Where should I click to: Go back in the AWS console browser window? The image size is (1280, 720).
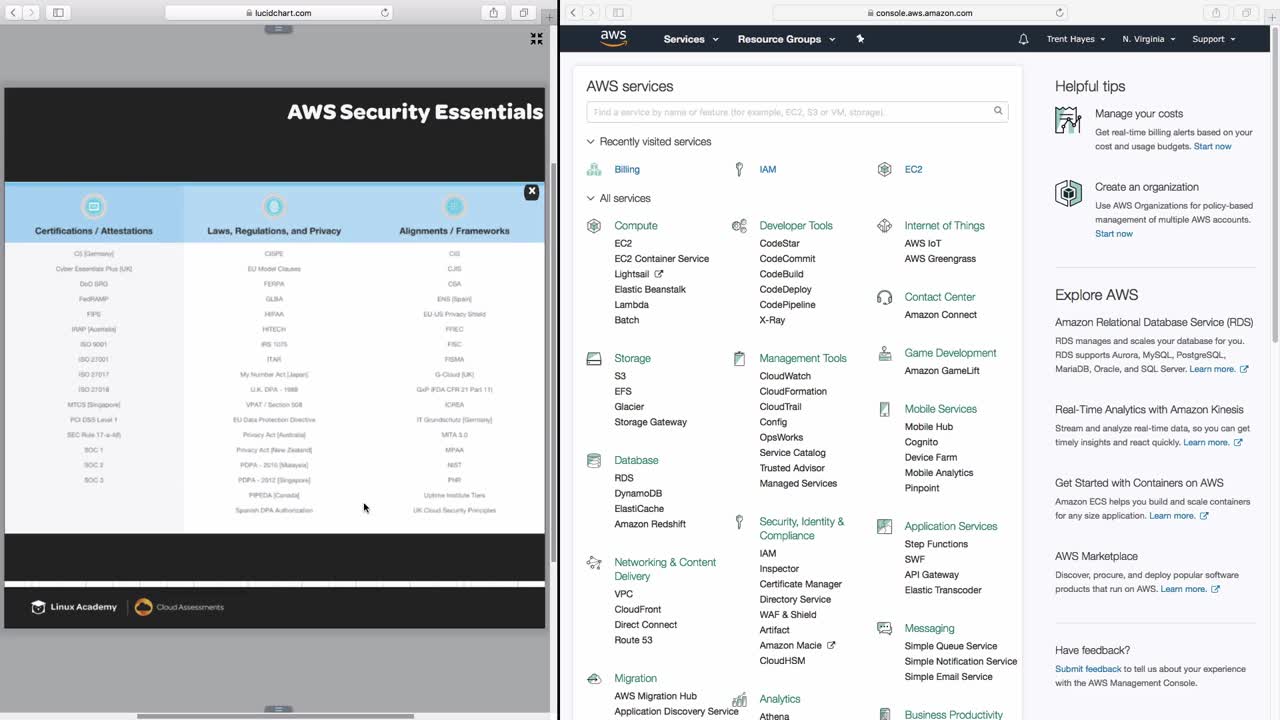pos(573,13)
